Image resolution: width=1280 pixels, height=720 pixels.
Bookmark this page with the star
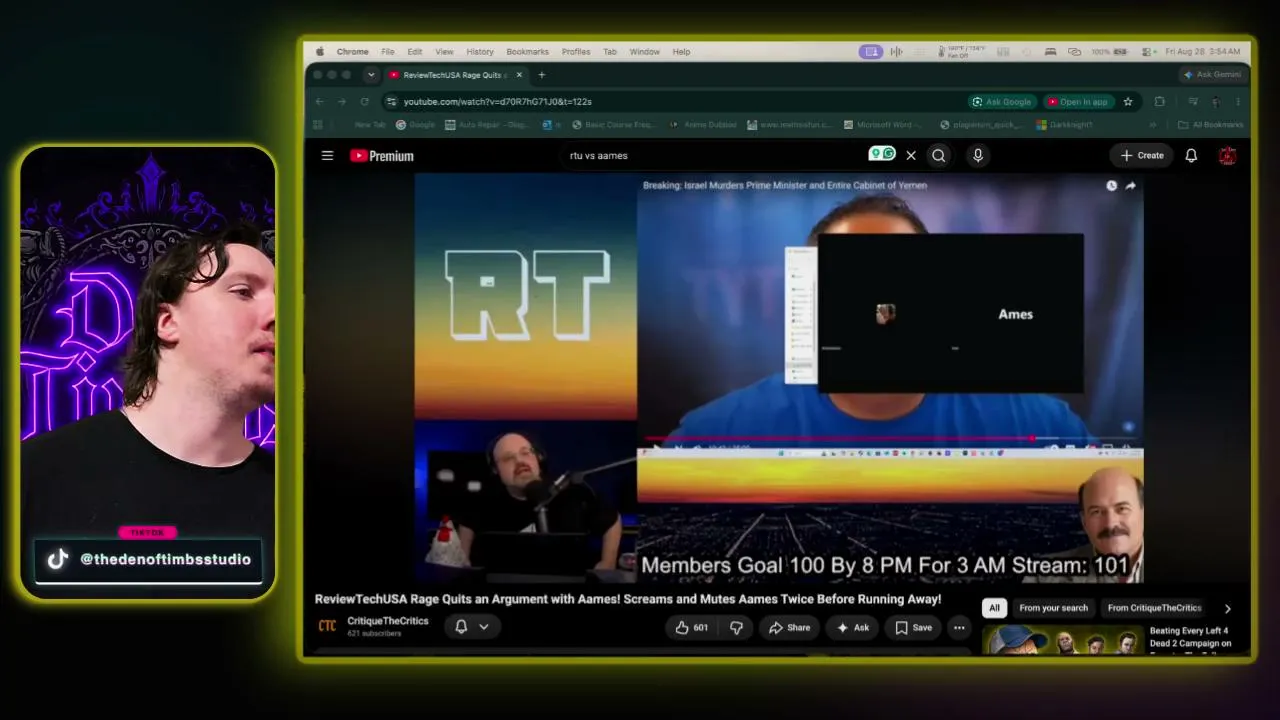tap(1128, 101)
